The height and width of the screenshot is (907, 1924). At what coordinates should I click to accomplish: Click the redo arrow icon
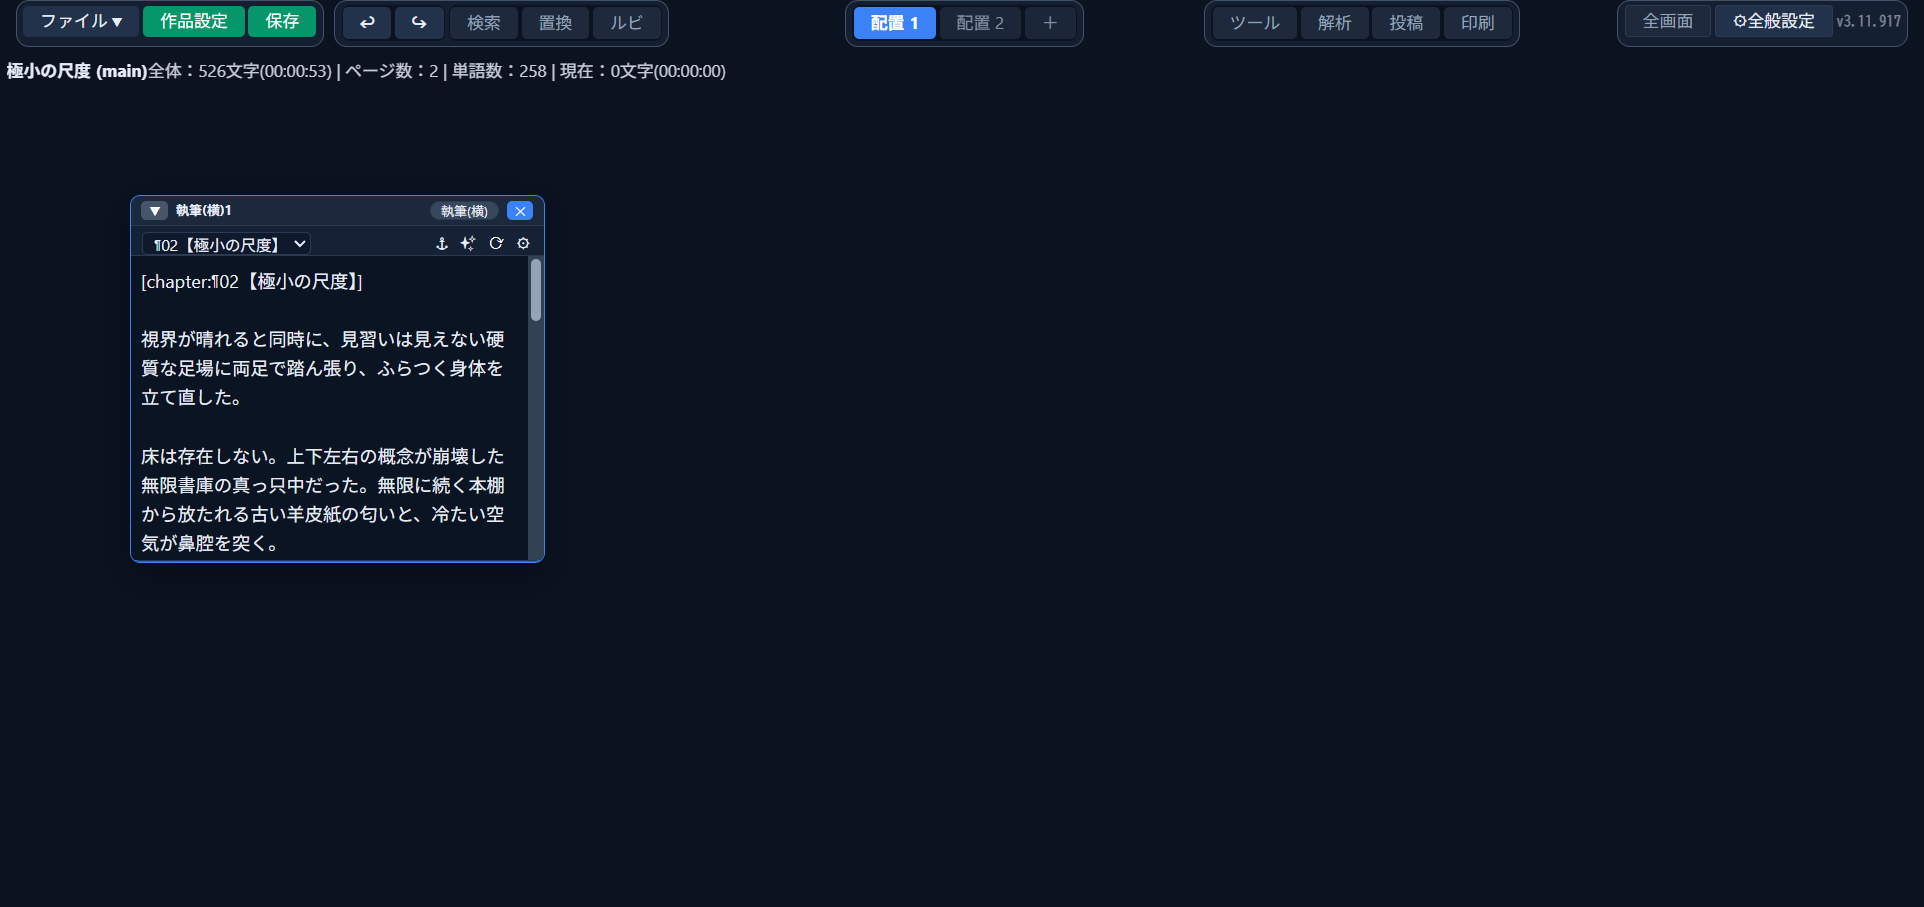click(419, 22)
